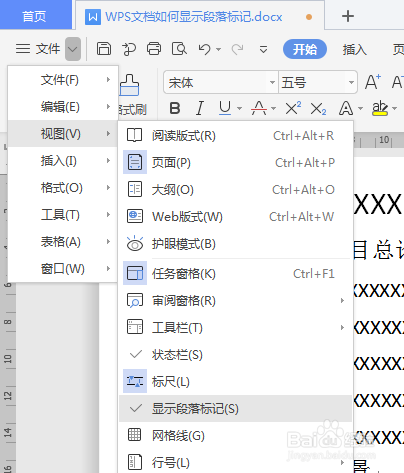The height and width of the screenshot is (473, 404).
Task: Open customize quick access toolbar dropdown
Action: click(x=263, y=50)
